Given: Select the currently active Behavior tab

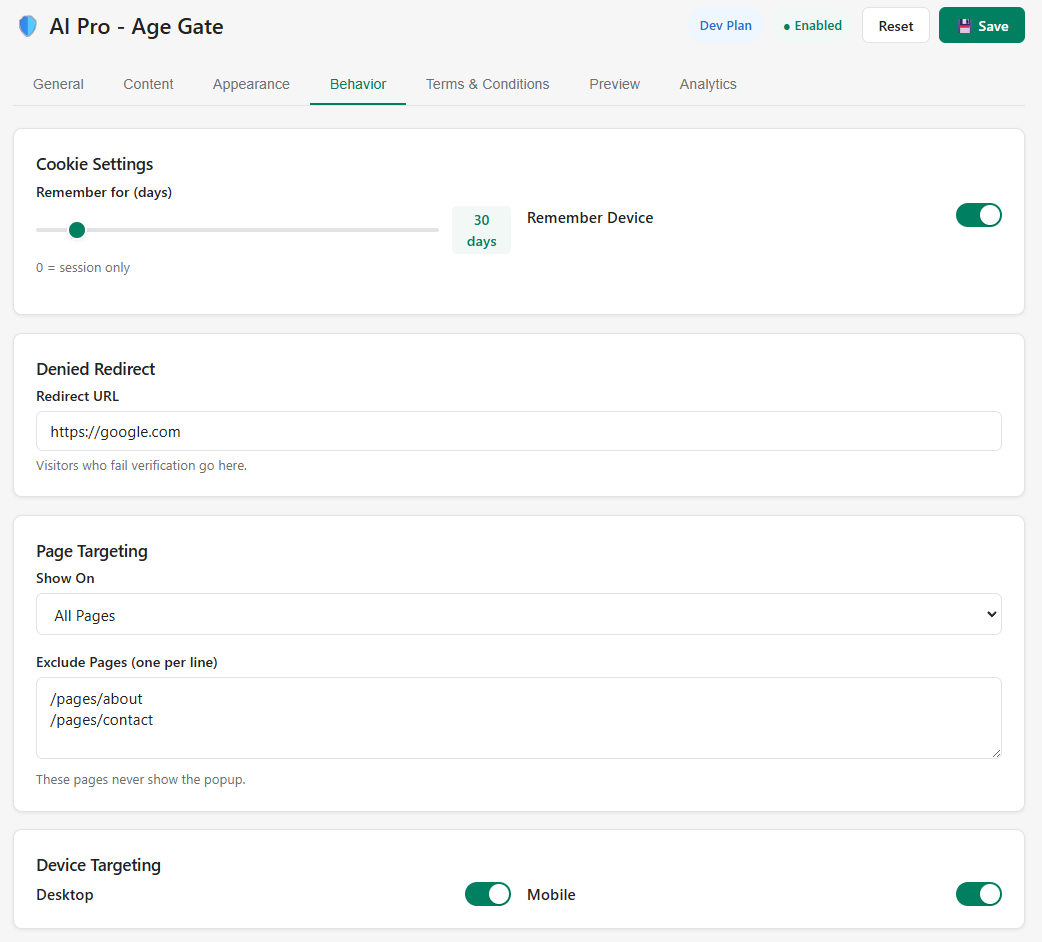Looking at the screenshot, I should tap(357, 84).
